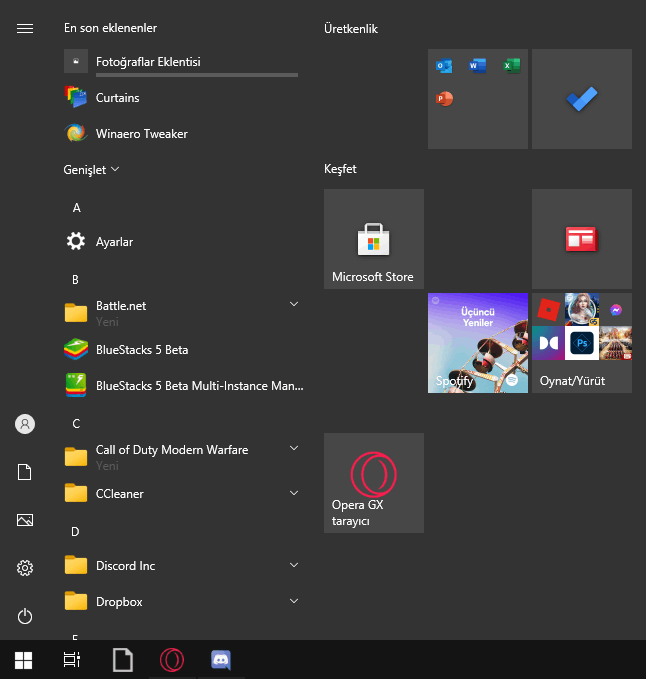This screenshot has height=679, width=646.
Task: Expand the Discord Inc folder chevron
Action: click(294, 565)
